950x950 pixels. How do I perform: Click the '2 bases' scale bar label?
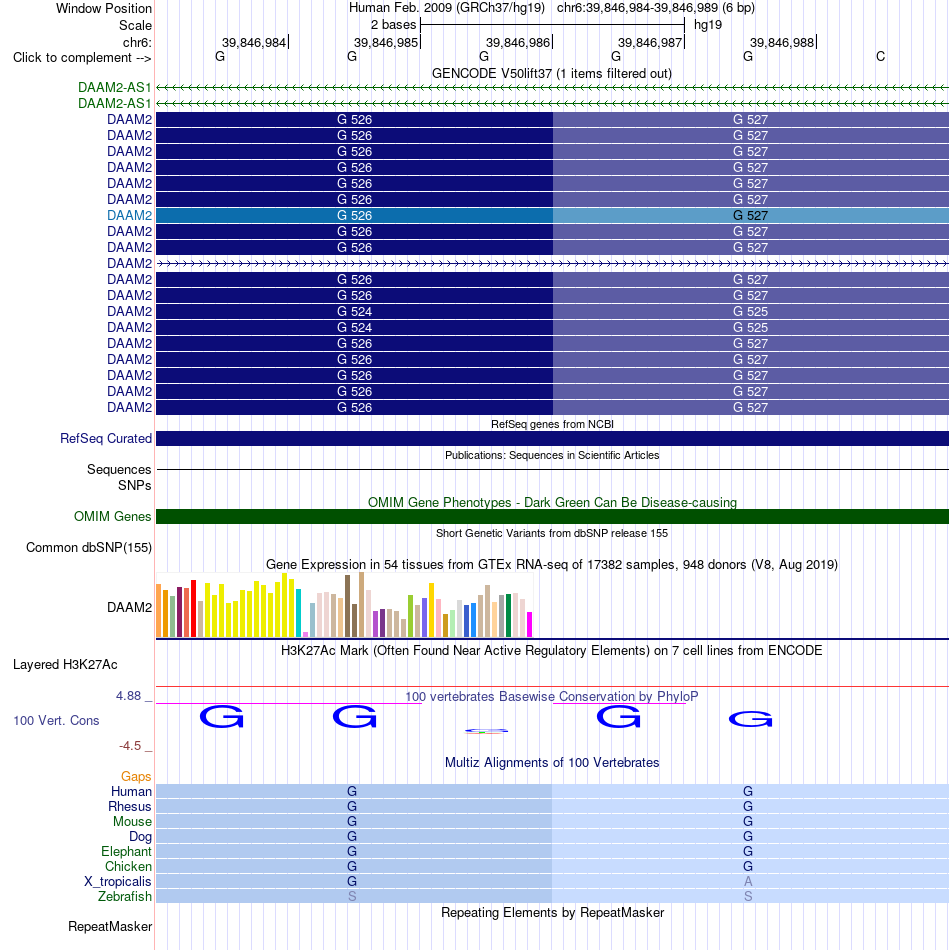[x=393, y=25]
